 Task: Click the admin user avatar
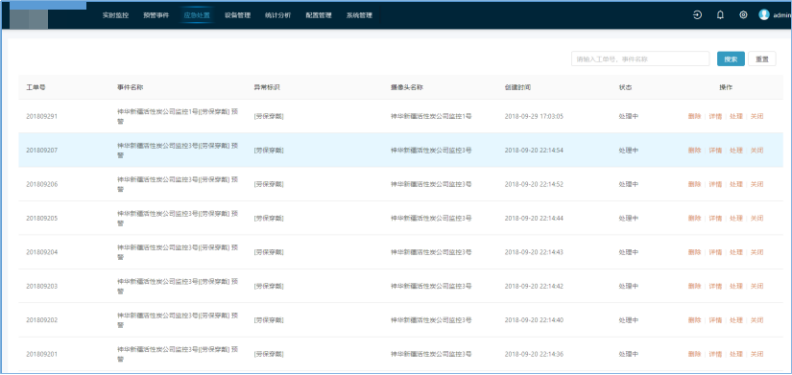[x=764, y=15]
